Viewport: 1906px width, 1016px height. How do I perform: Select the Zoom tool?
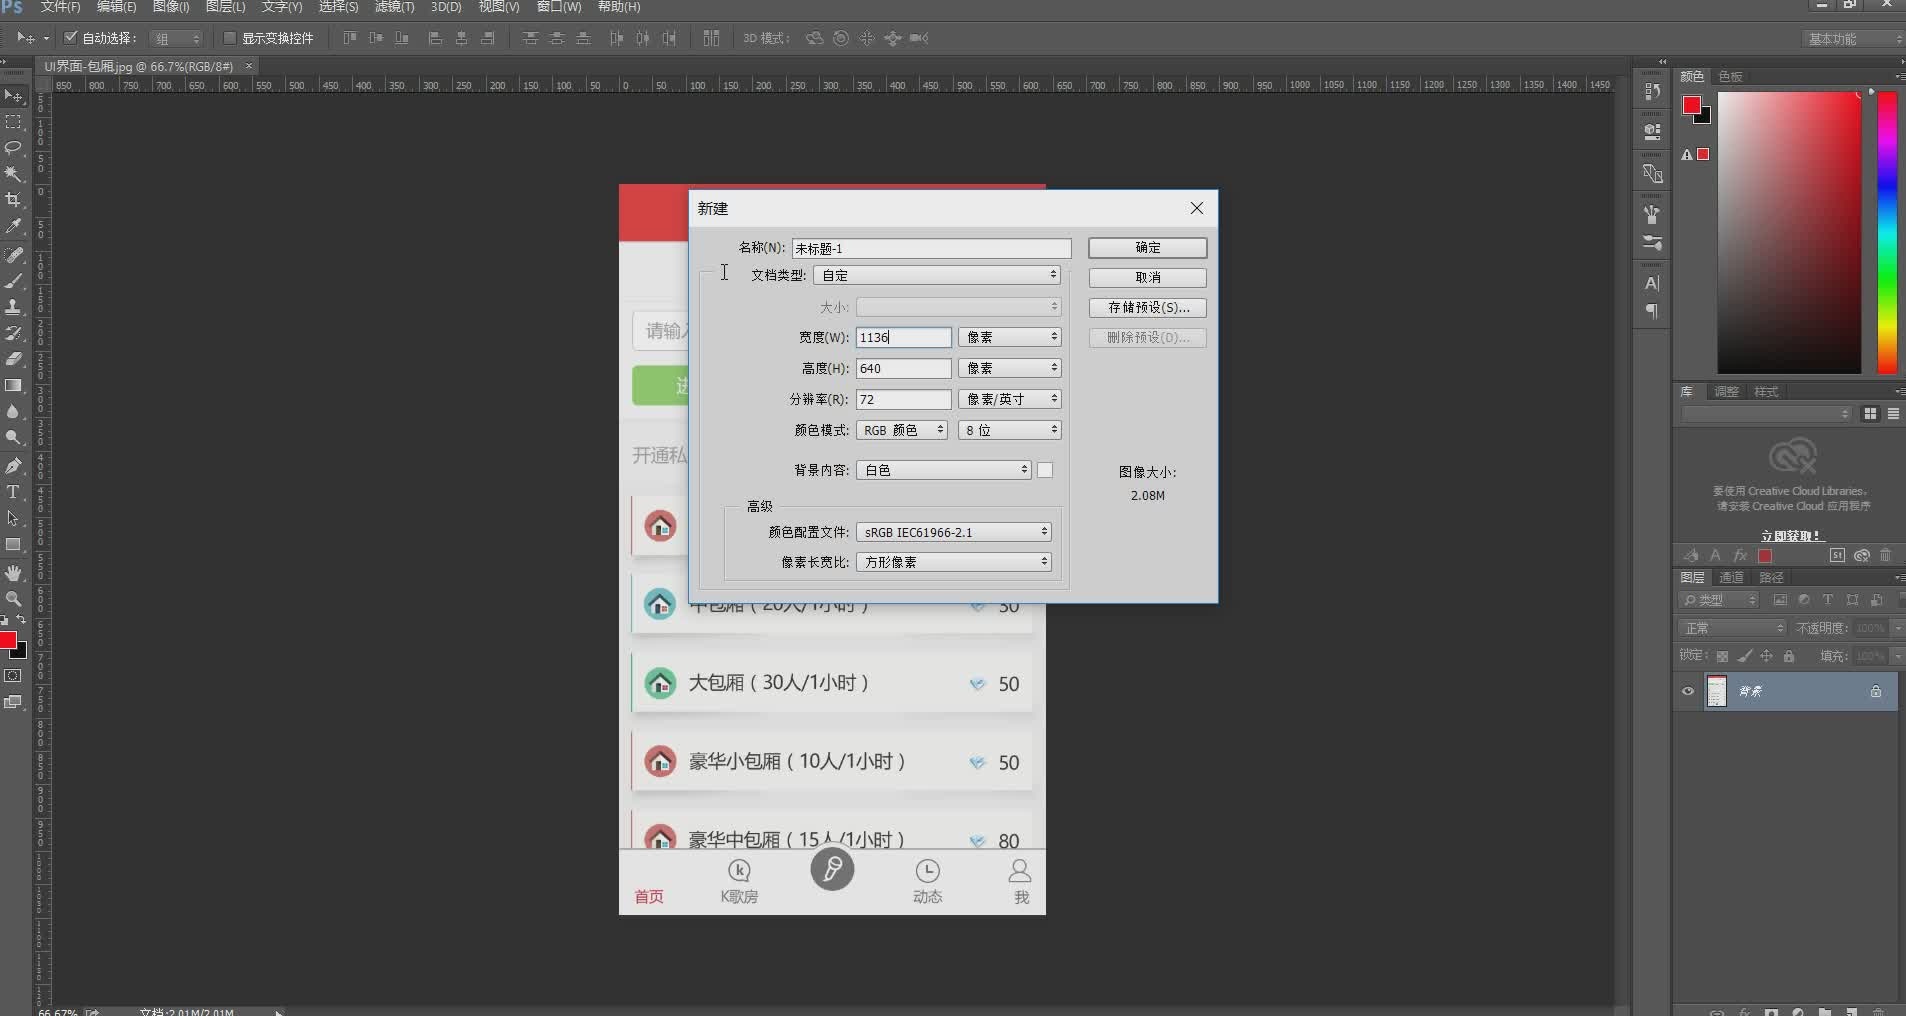click(x=14, y=599)
